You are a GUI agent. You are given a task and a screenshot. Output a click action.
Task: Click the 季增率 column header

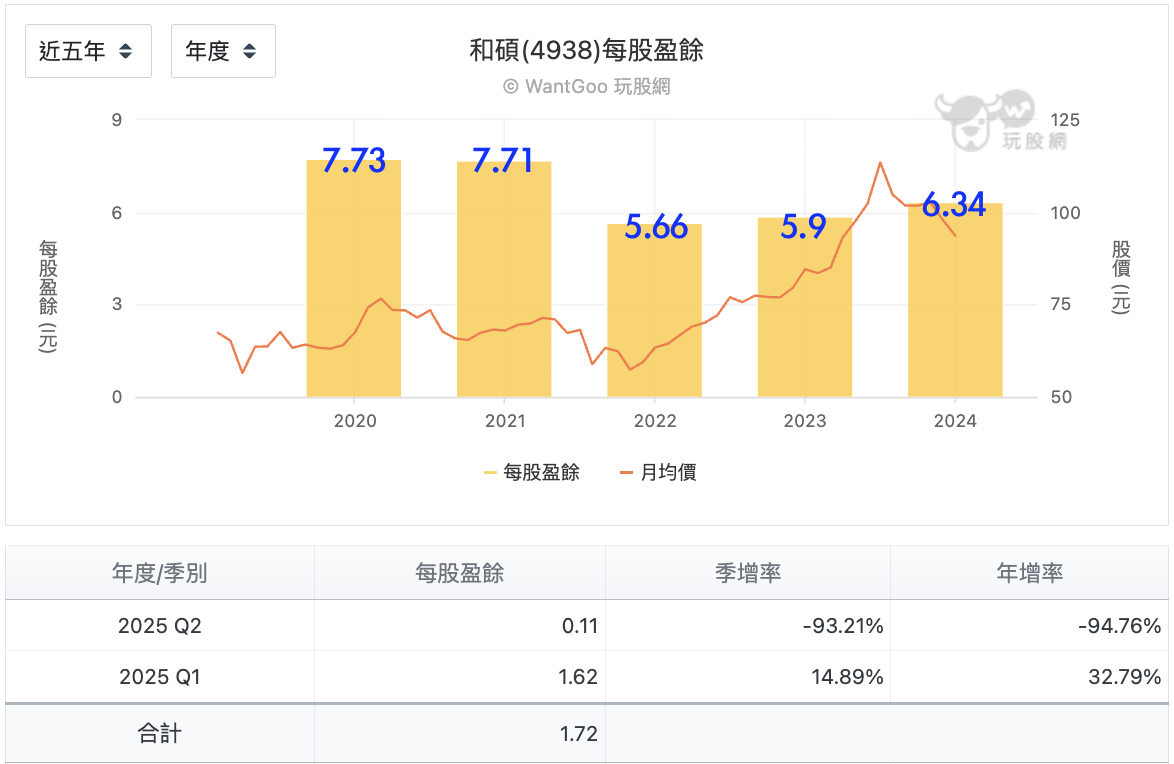(748, 573)
